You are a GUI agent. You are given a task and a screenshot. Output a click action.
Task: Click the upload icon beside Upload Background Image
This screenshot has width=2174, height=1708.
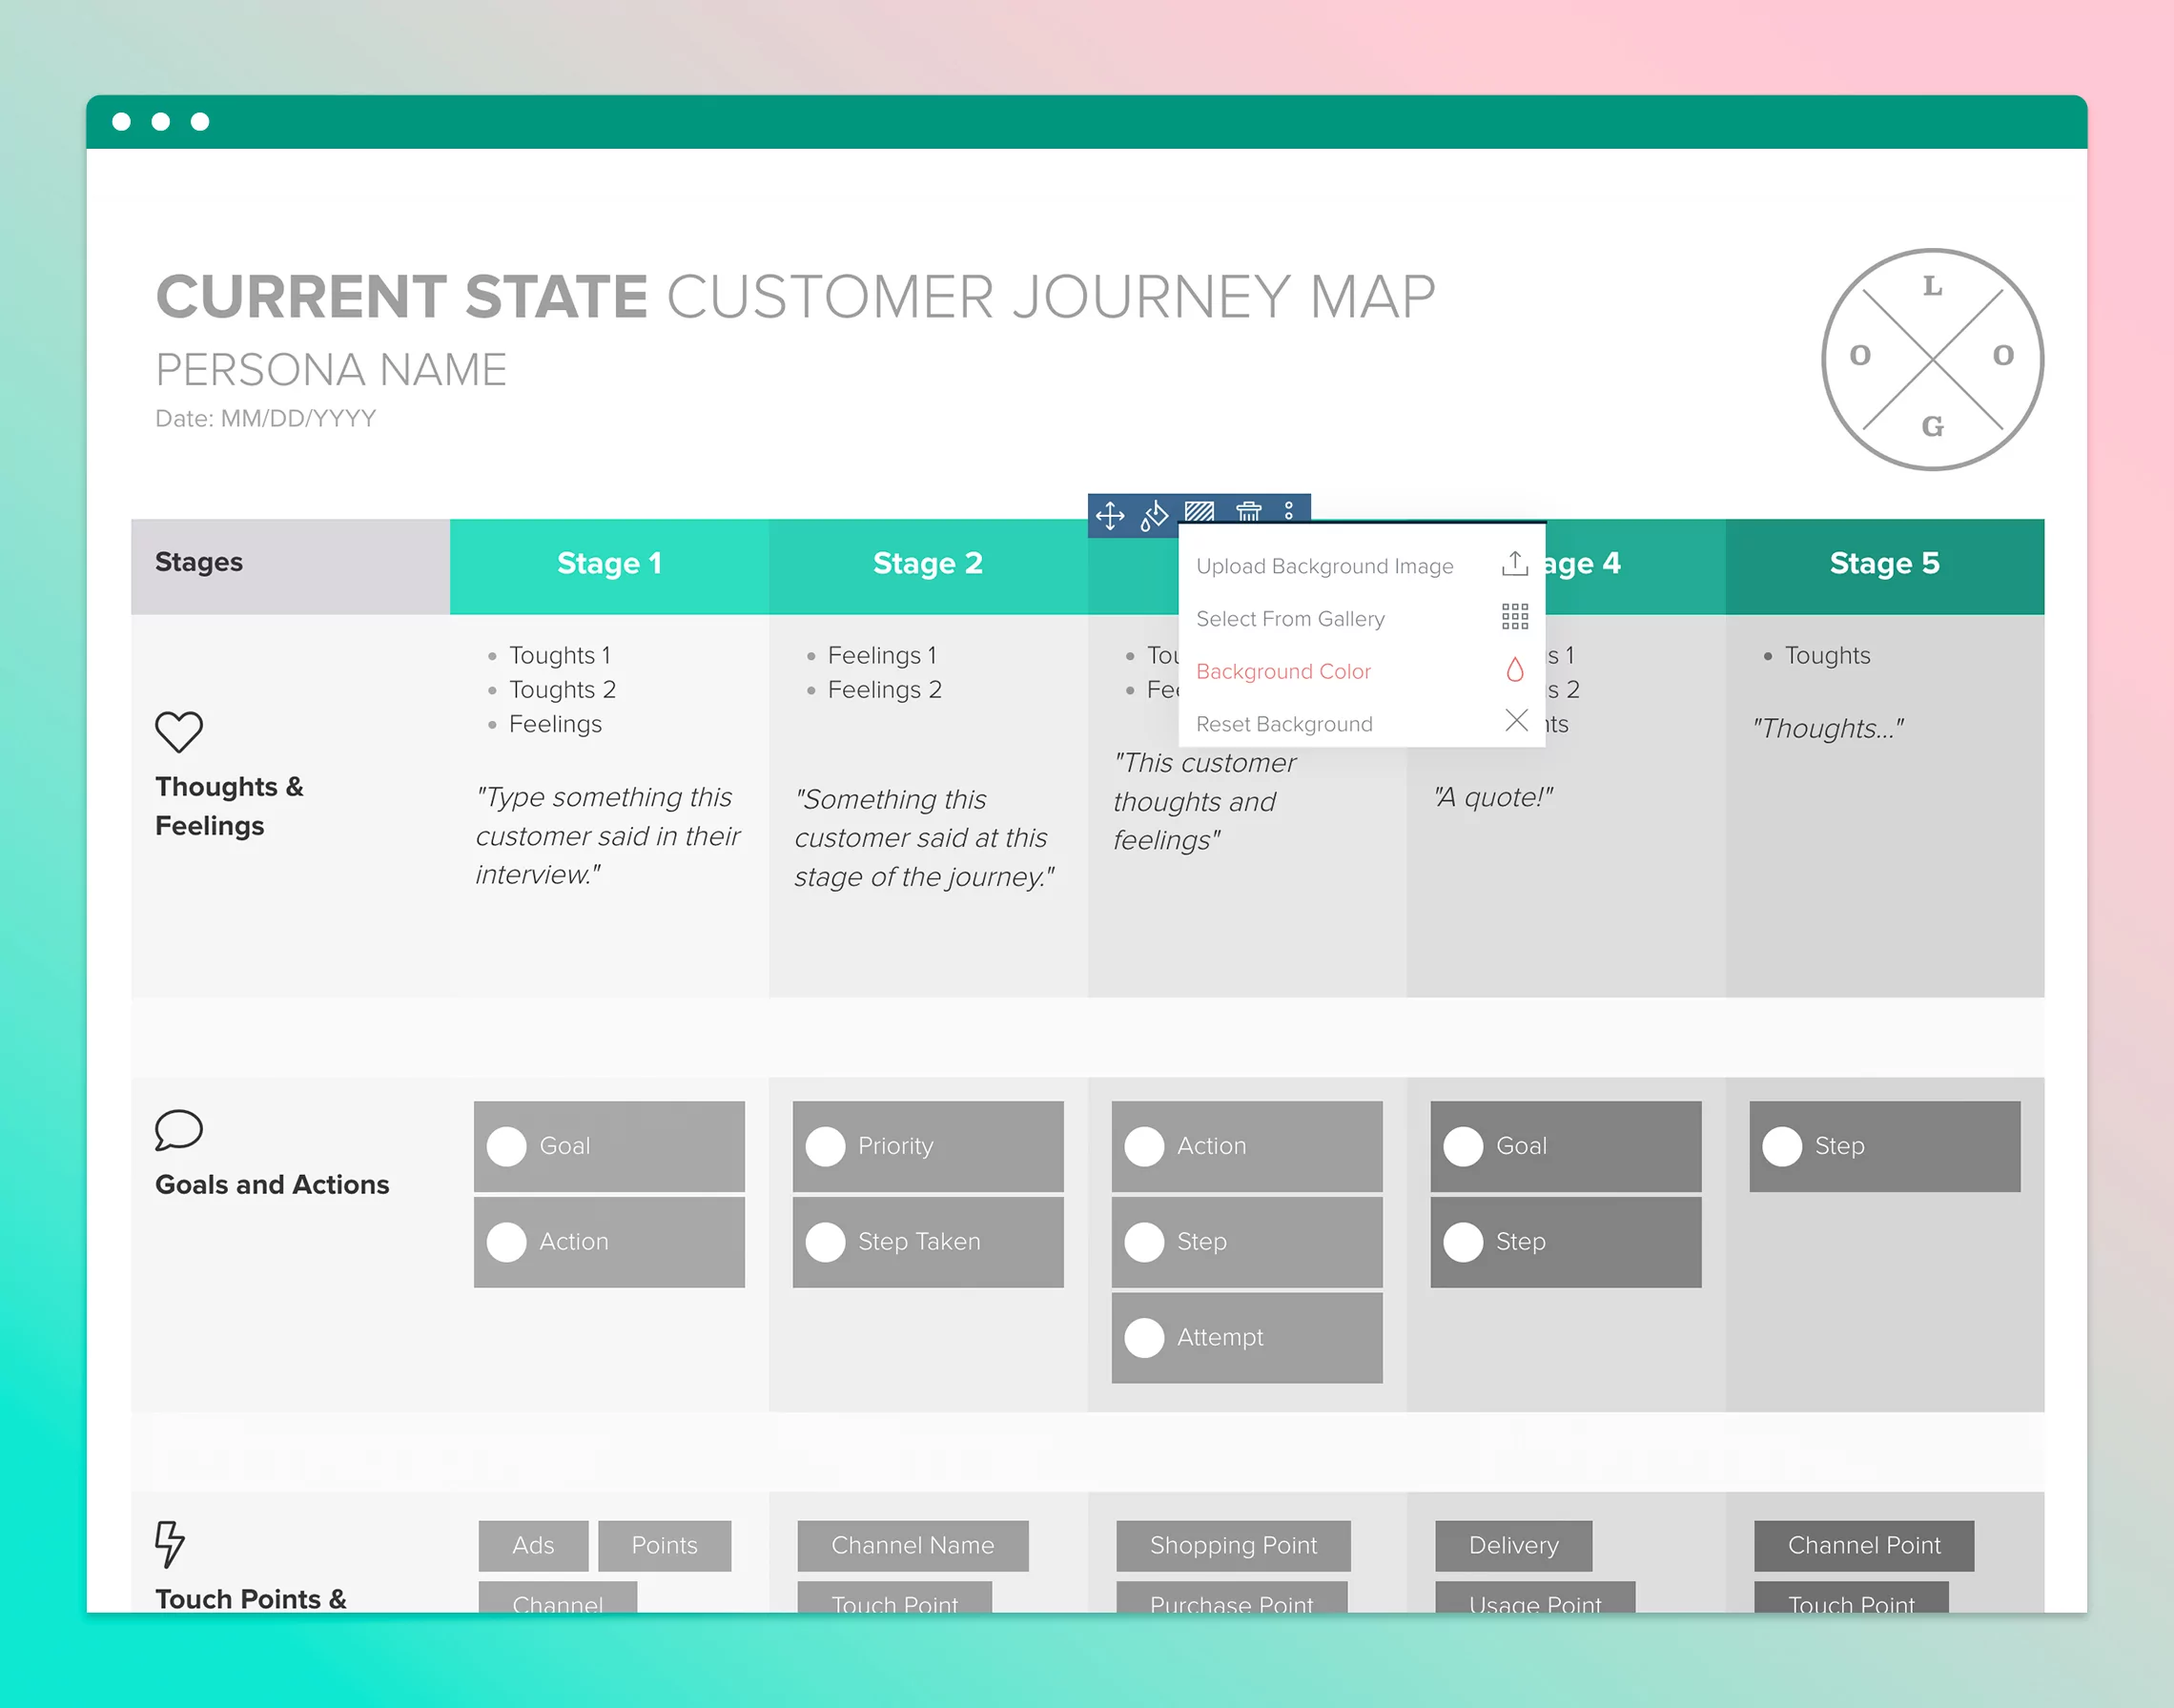pyautogui.click(x=1515, y=563)
